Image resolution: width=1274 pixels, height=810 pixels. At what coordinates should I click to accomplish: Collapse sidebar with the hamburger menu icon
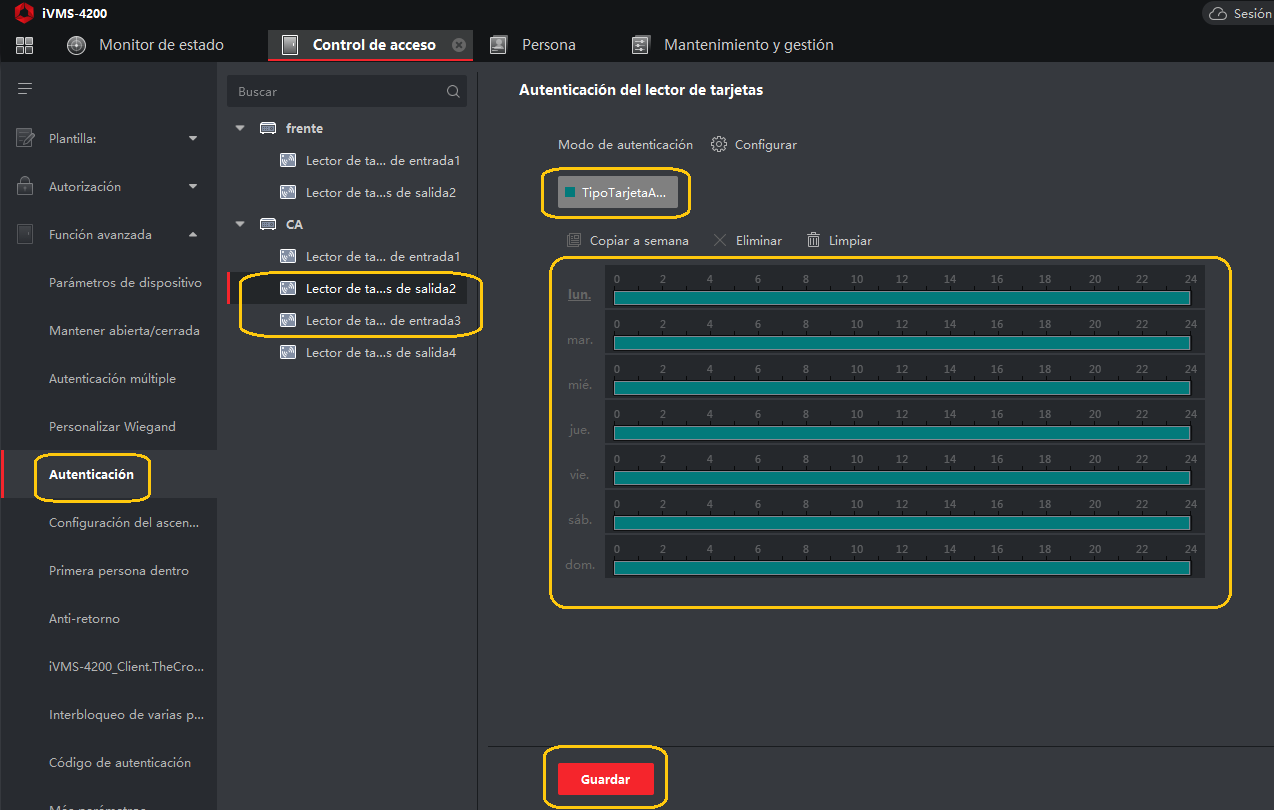click(25, 89)
